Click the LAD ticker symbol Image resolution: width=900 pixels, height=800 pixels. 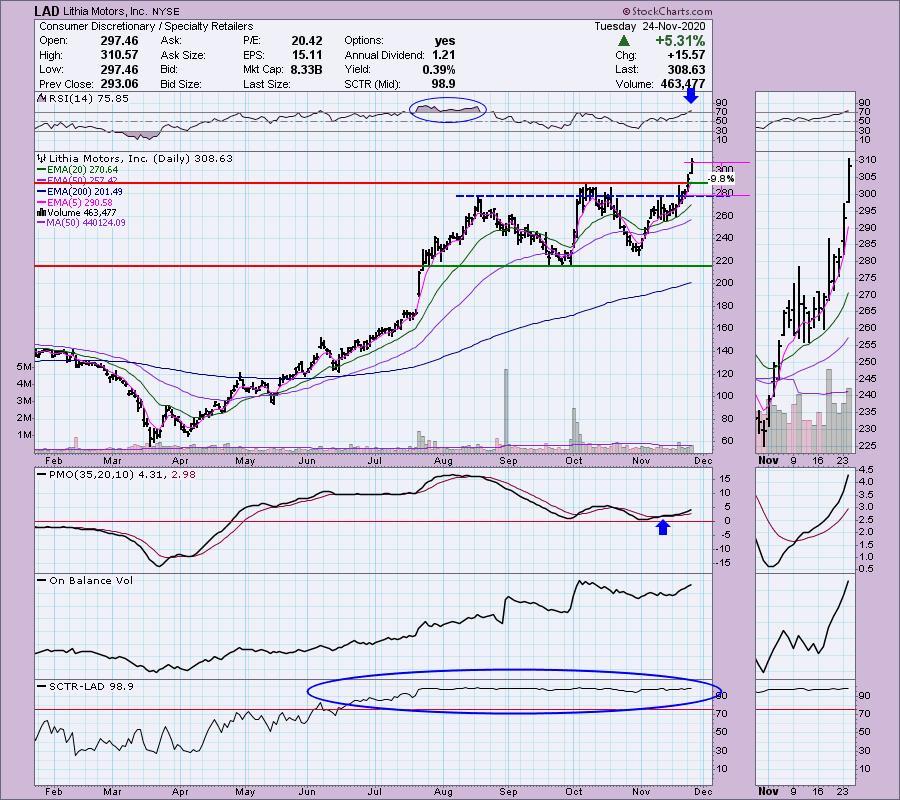[46, 11]
